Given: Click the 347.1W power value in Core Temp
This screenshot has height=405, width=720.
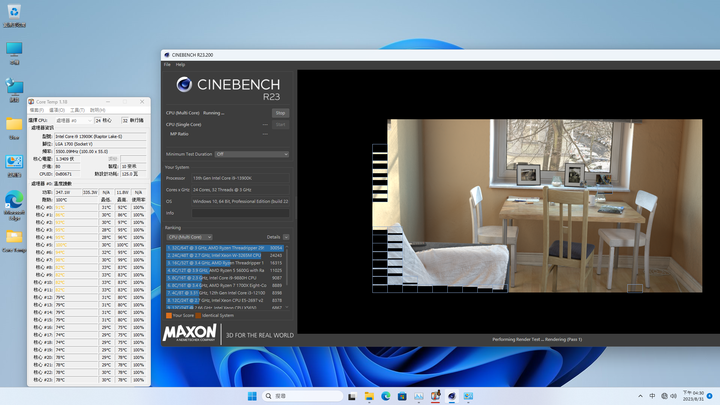Looking at the screenshot, I should (x=68, y=192).
